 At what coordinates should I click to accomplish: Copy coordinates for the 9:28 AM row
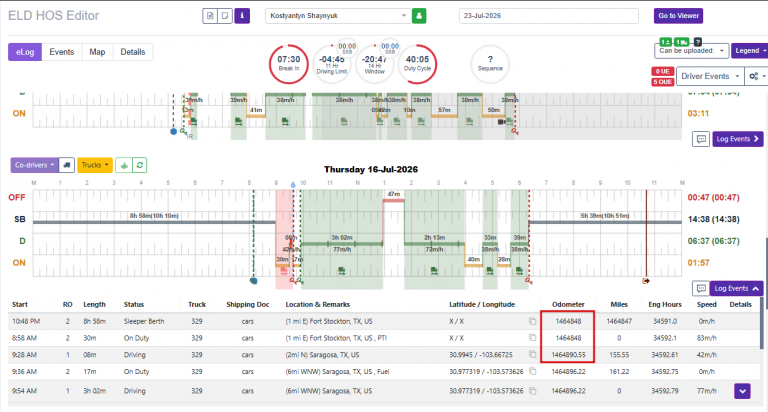[532, 354]
